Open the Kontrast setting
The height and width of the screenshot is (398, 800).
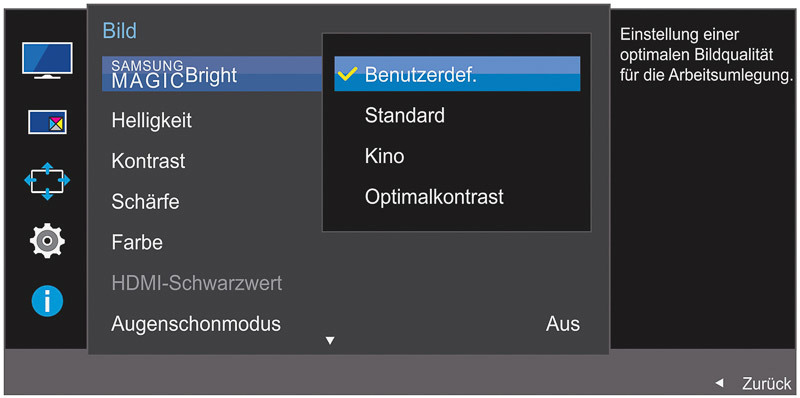coord(148,161)
